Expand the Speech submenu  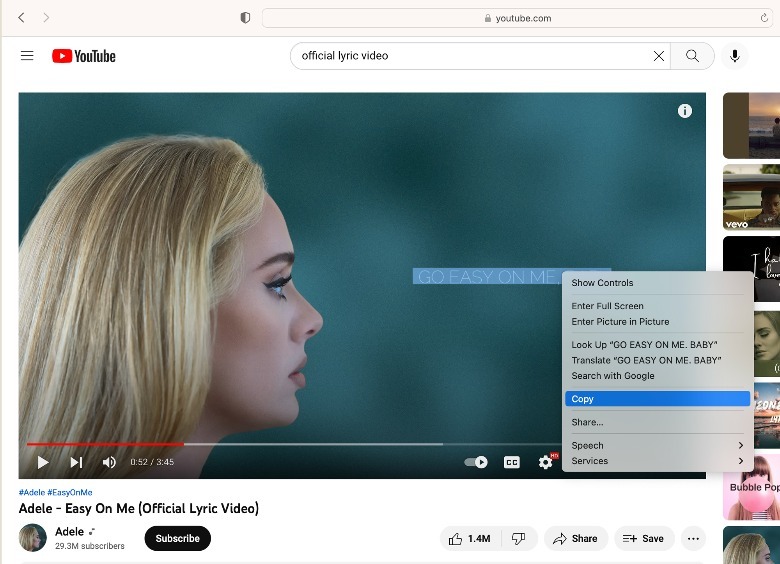click(x=657, y=446)
